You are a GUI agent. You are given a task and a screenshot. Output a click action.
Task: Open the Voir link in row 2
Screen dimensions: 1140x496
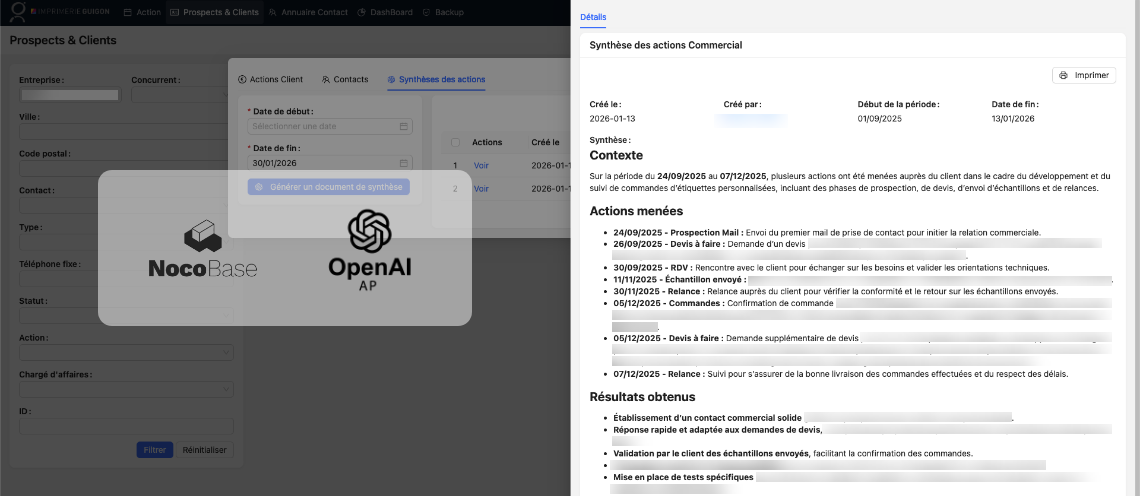[x=481, y=188]
